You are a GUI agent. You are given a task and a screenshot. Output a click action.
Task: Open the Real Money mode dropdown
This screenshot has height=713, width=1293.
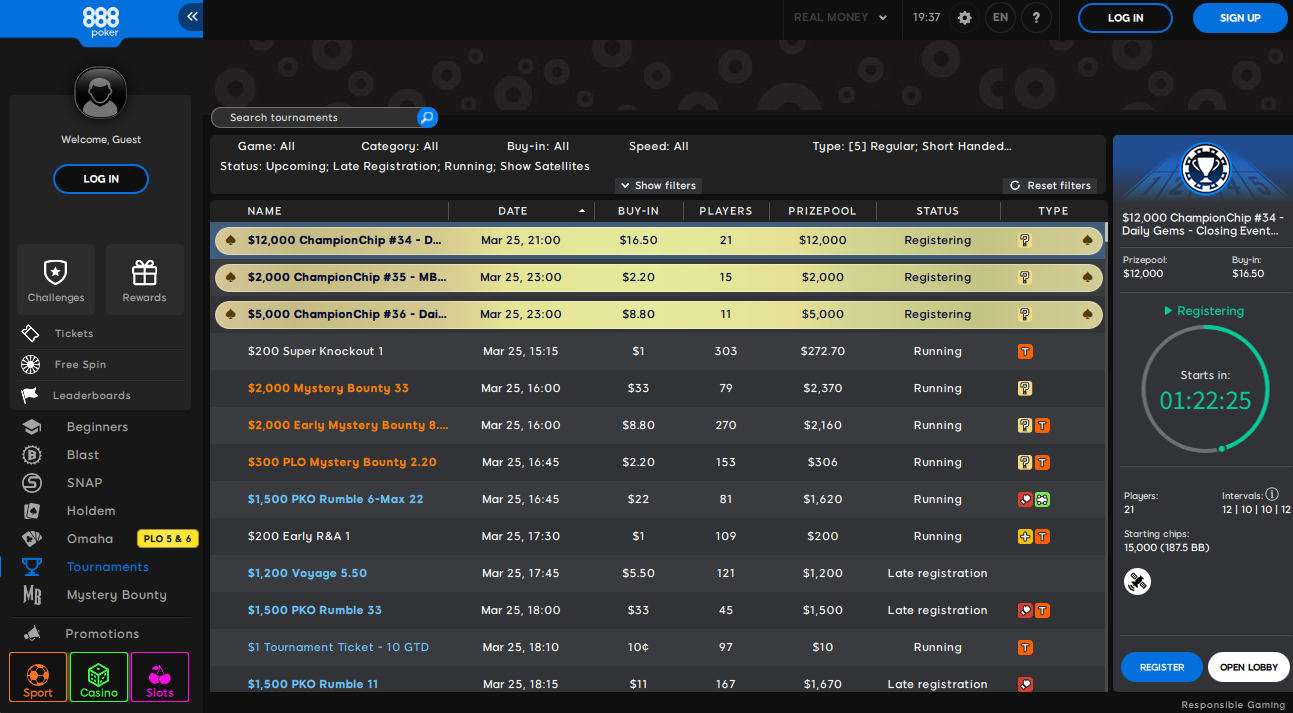(x=840, y=18)
